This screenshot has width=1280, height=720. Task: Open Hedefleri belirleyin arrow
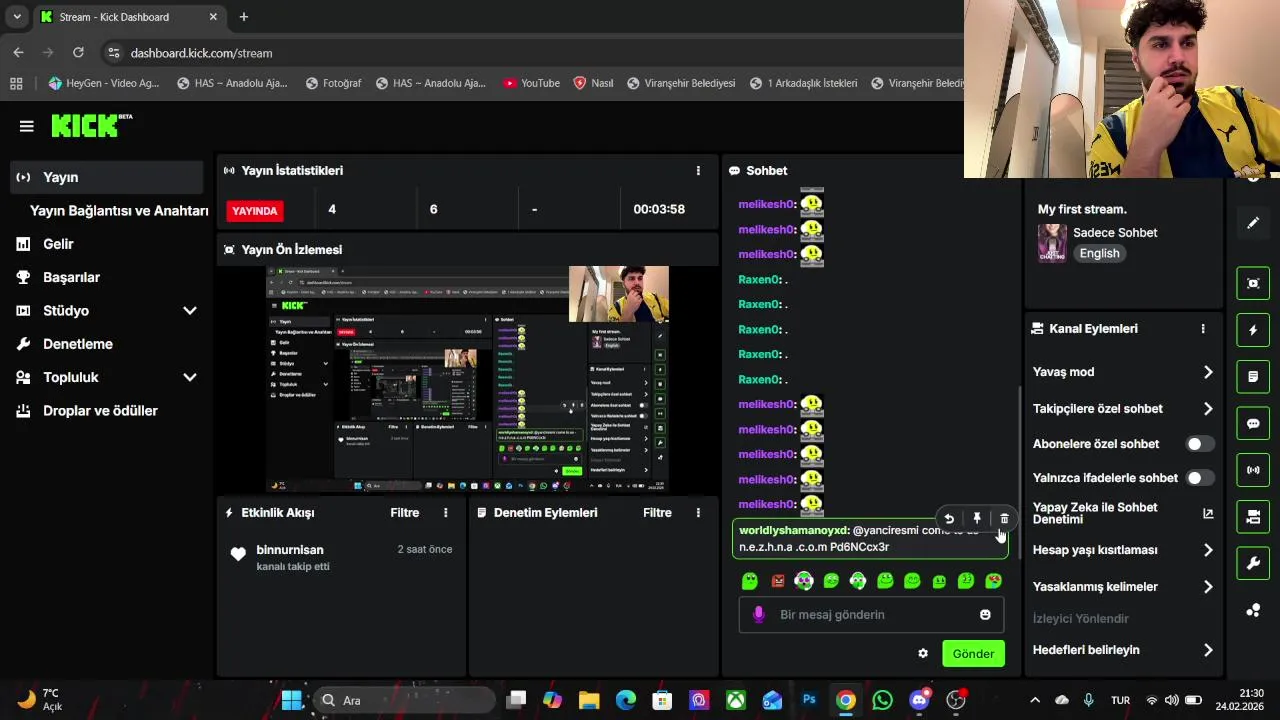tap(1208, 650)
